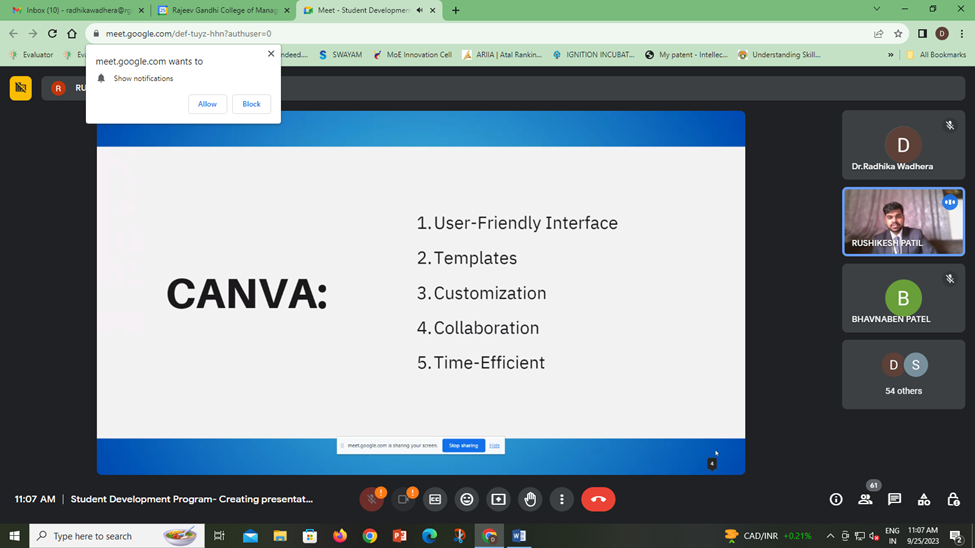Open meeting details info icon
Viewport: 975px width, 548px height.
pyautogui.click(x=836, y=499)
